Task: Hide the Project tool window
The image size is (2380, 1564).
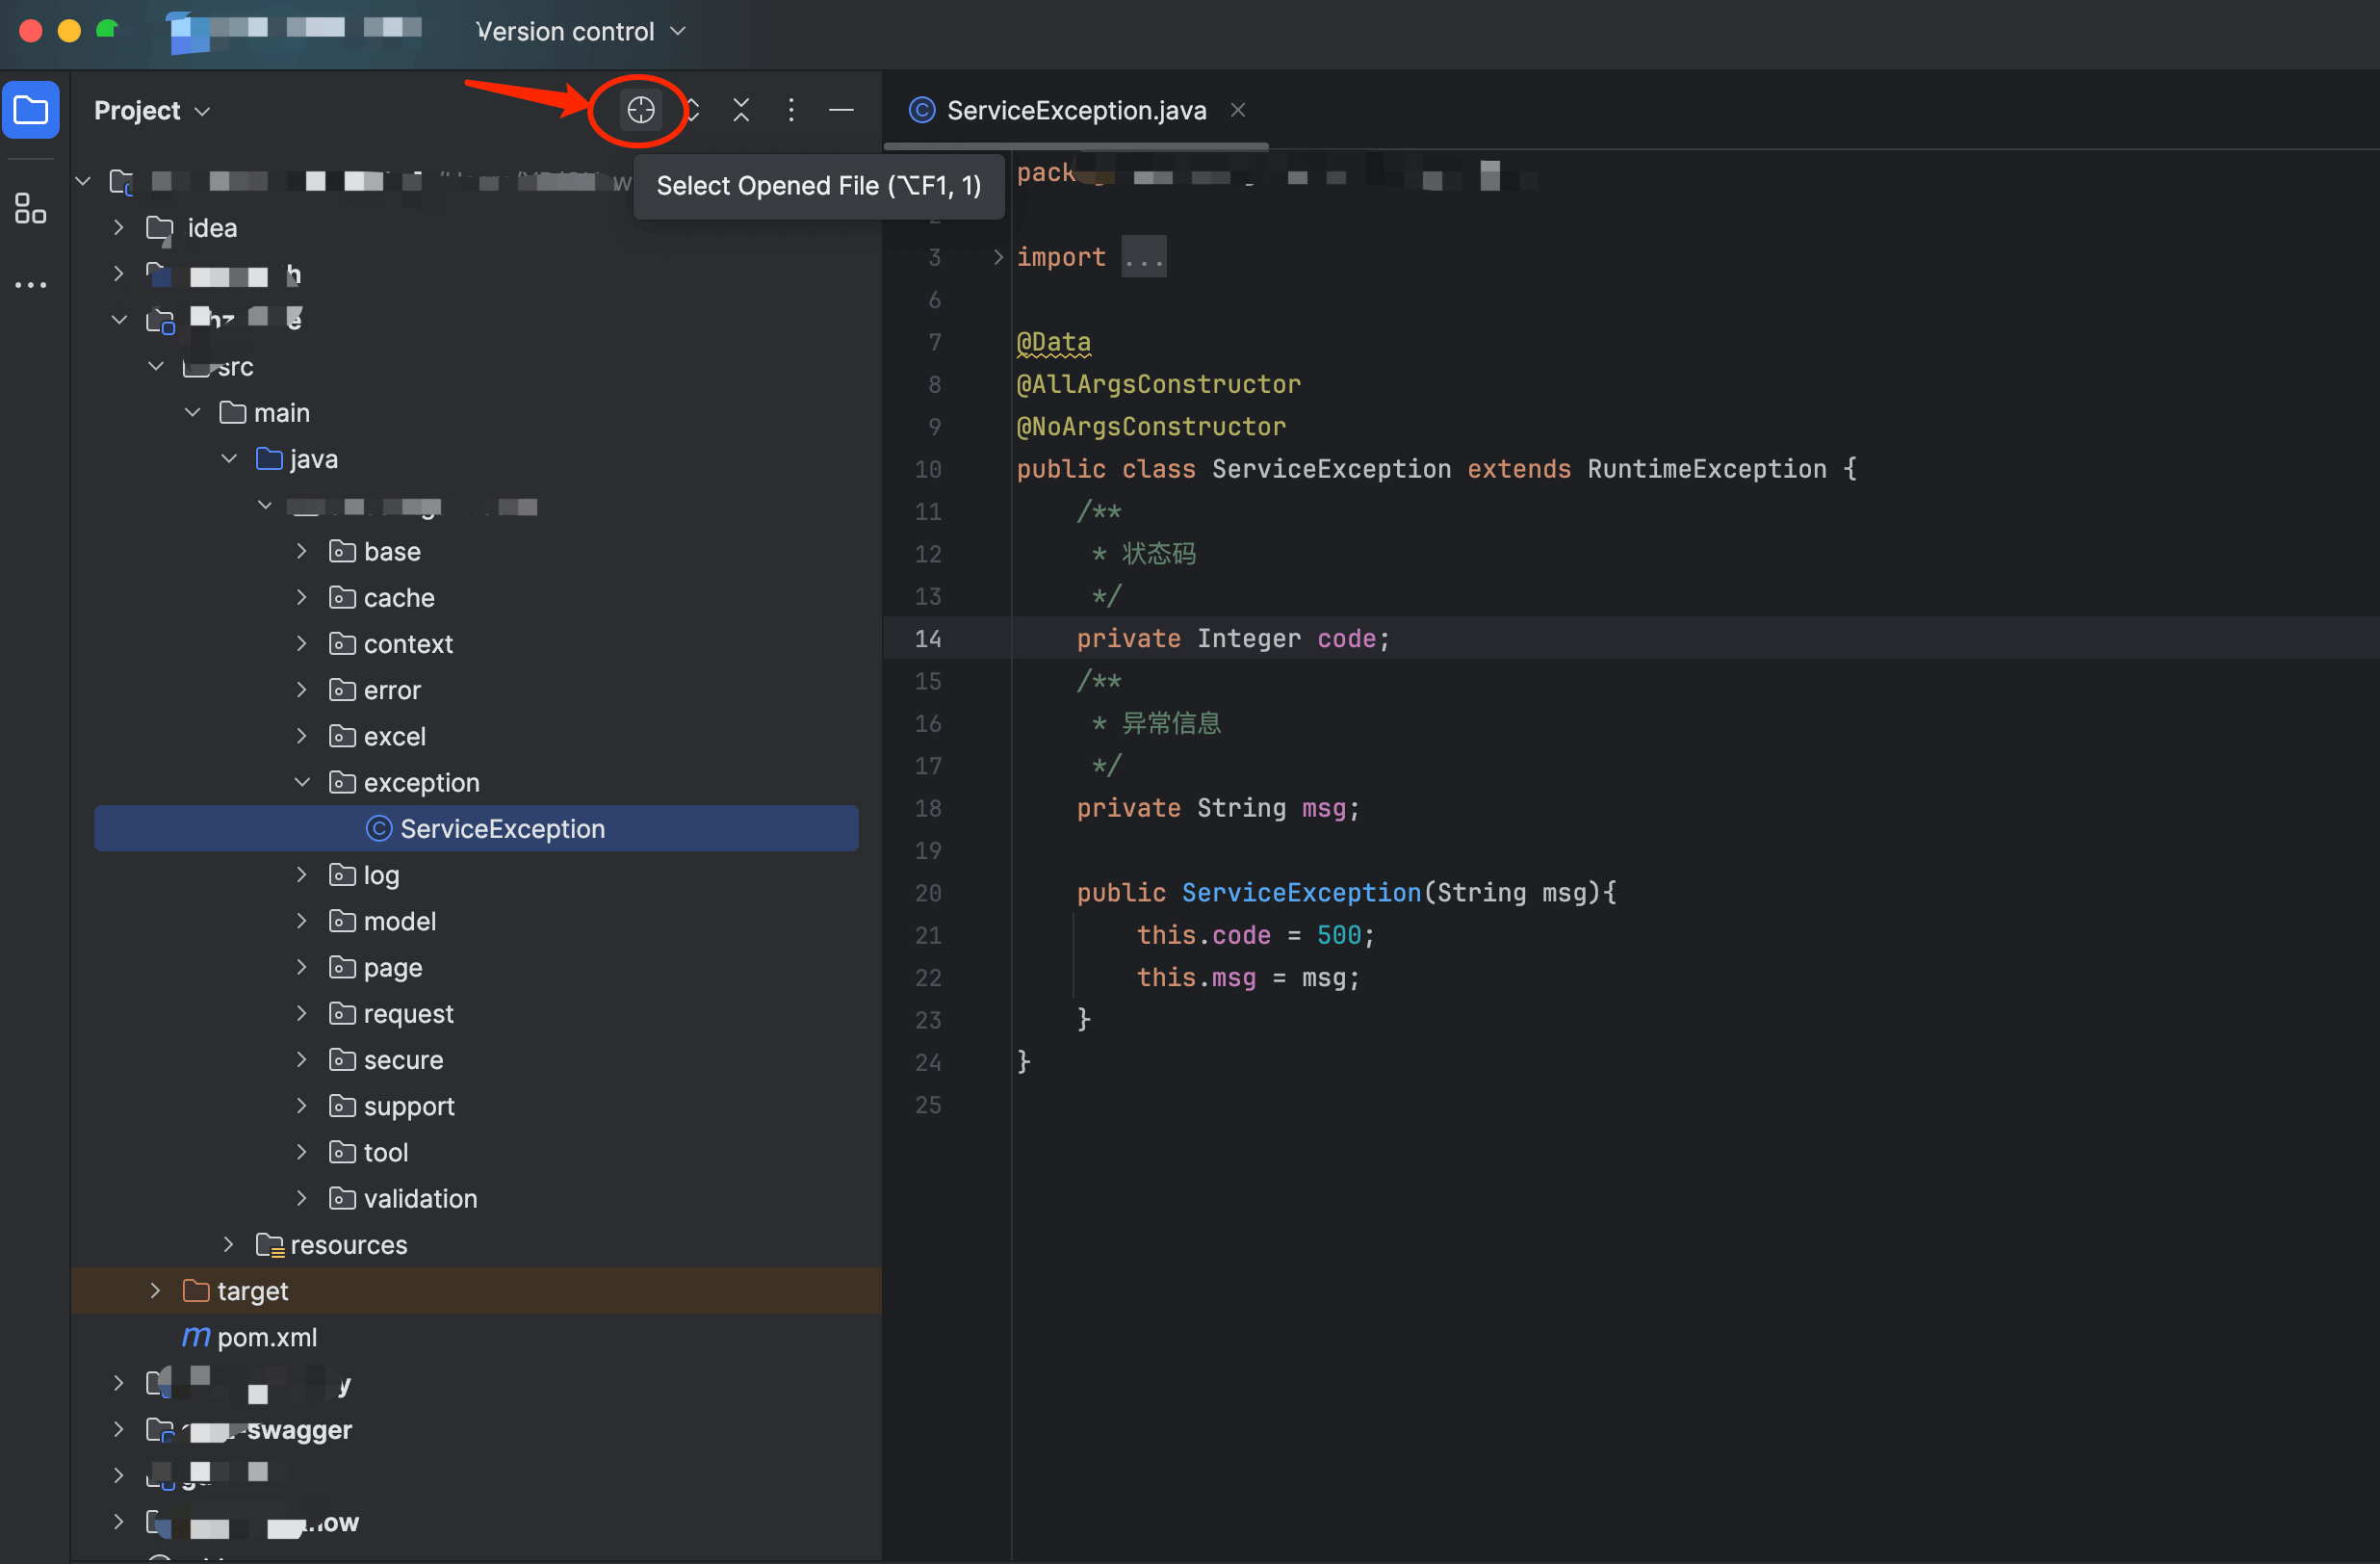Action: tap(841, 110)
